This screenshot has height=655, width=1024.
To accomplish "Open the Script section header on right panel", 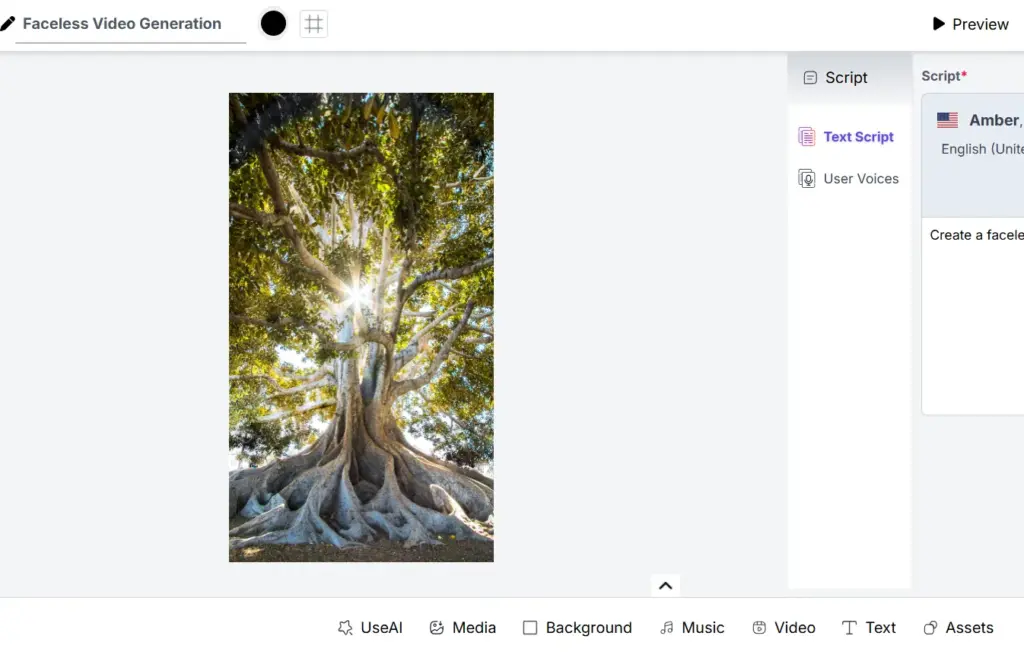I will [x=941, y=75].
